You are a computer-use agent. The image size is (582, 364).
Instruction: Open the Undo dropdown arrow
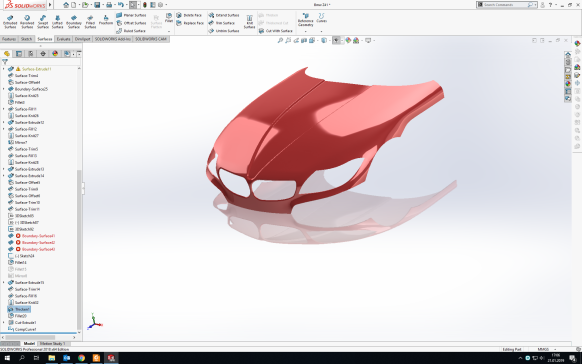pyautogui.click(x=127, y=5)
